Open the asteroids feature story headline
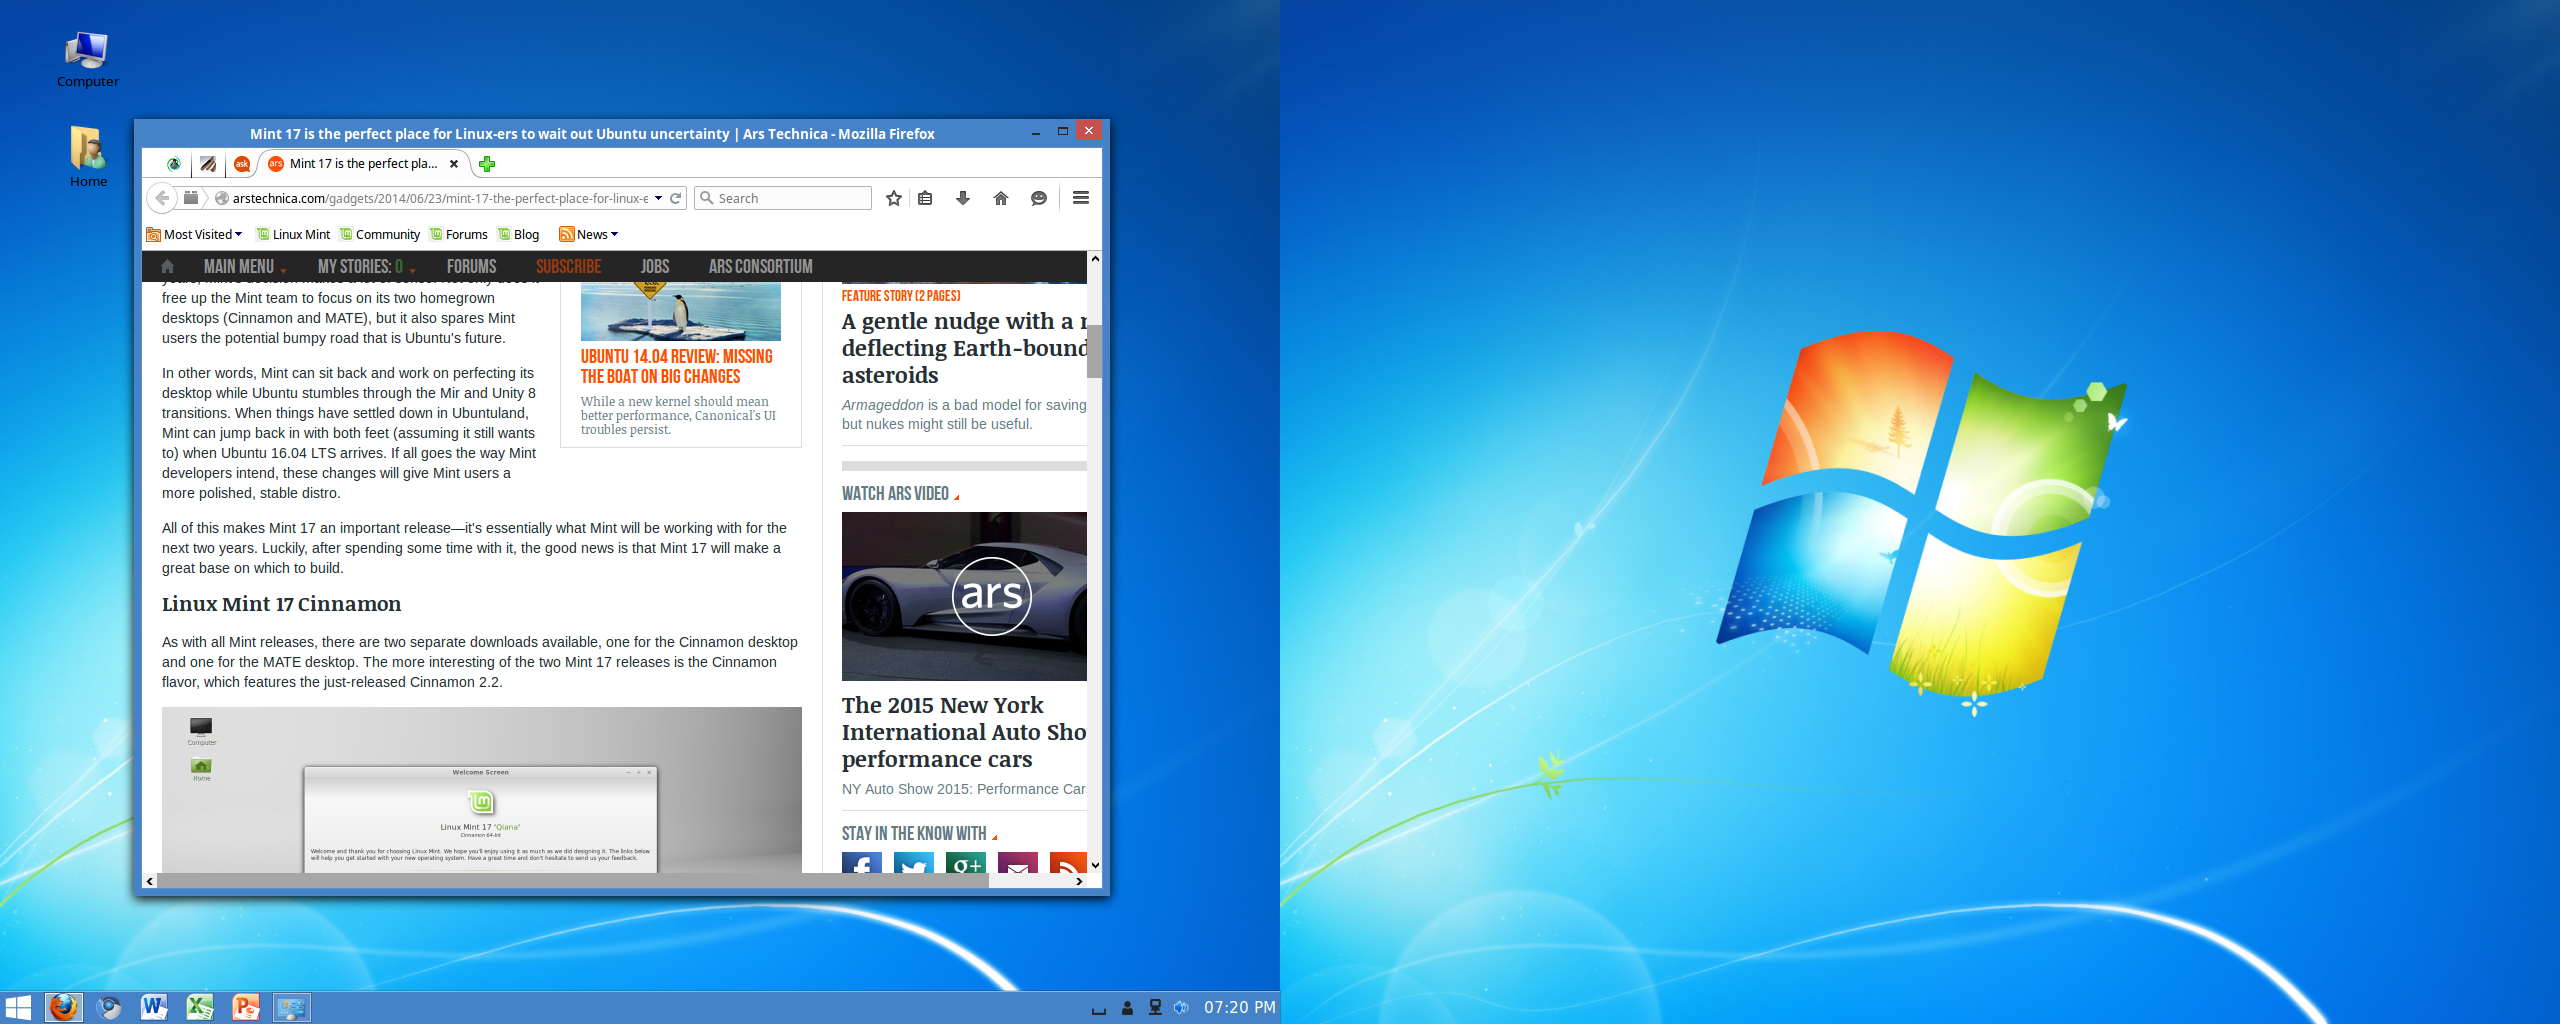Screen dimensions: 2560x1024 pos(964,348)
